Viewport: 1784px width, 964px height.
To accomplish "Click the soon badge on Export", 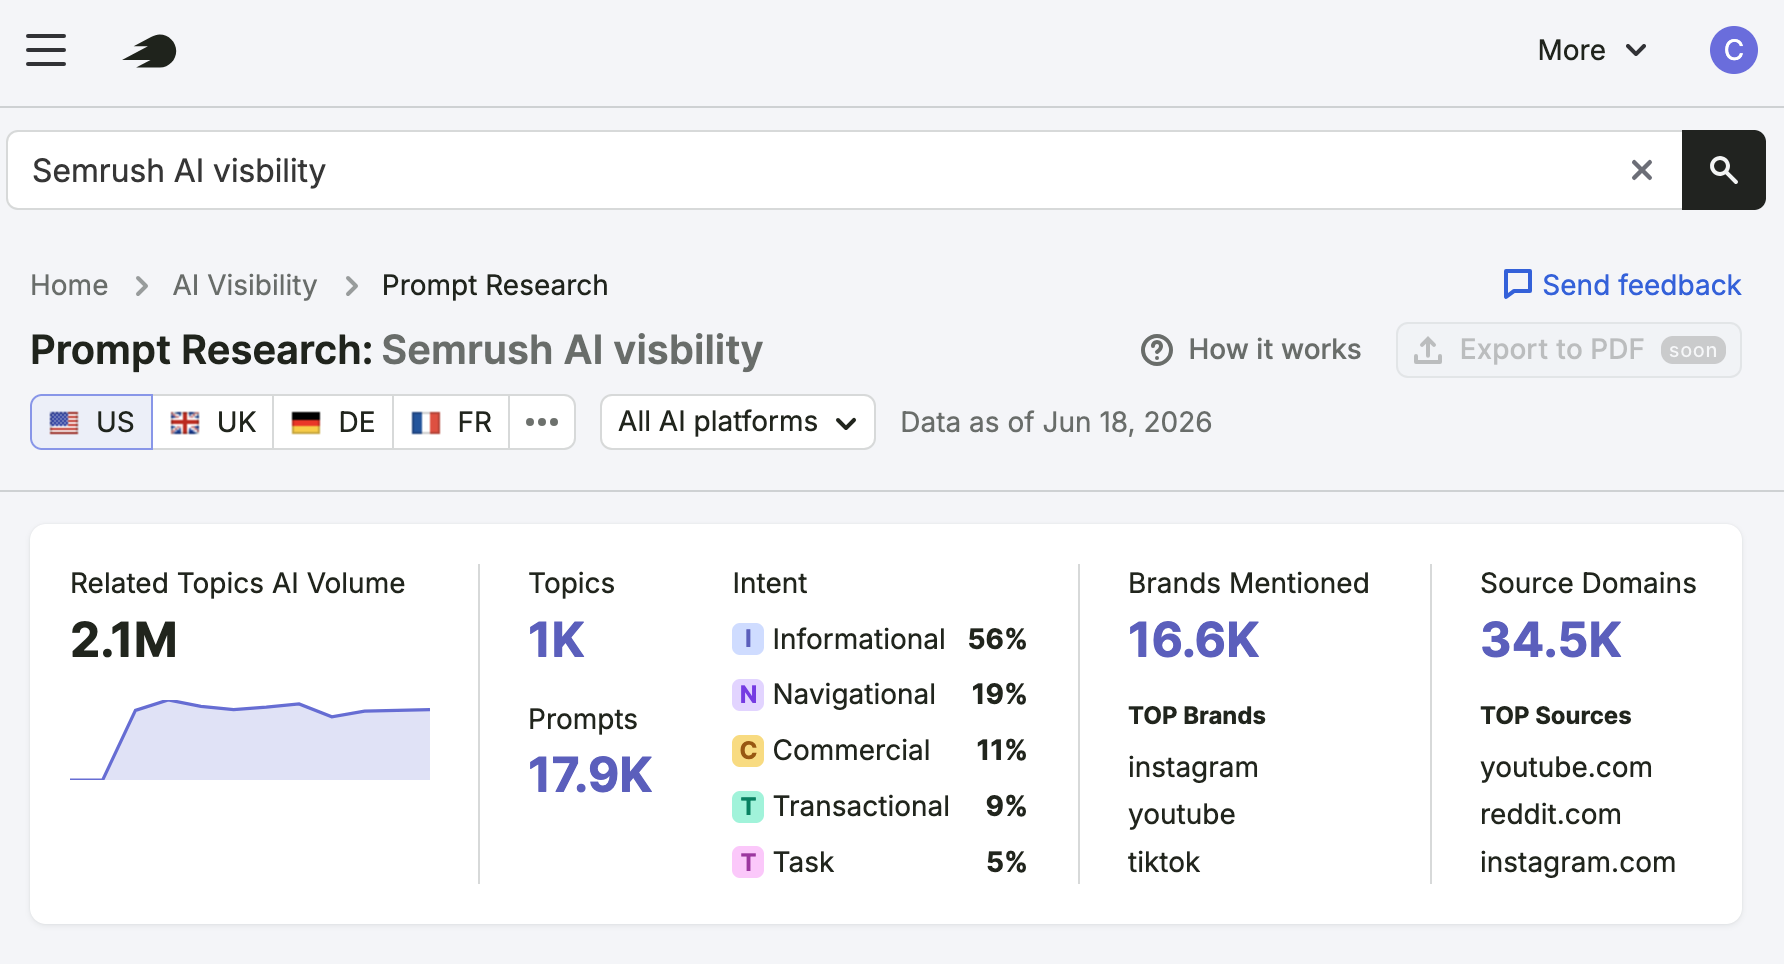I will pyautogui.click(x=1693, y=350).
